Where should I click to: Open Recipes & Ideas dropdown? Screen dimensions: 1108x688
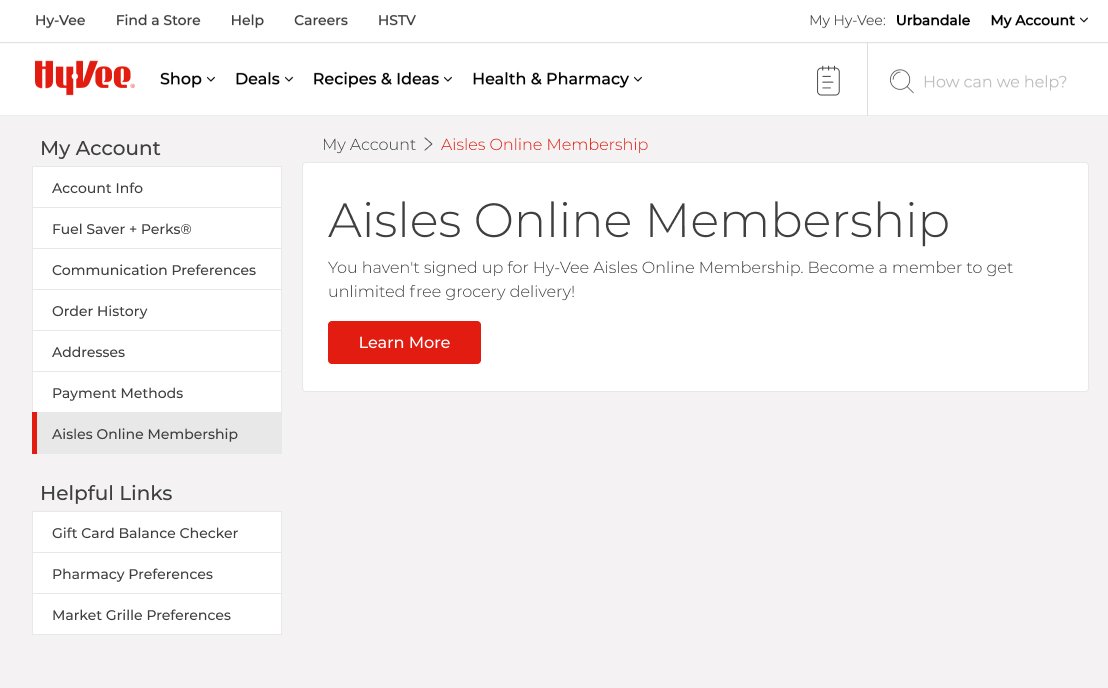(382, 79)
